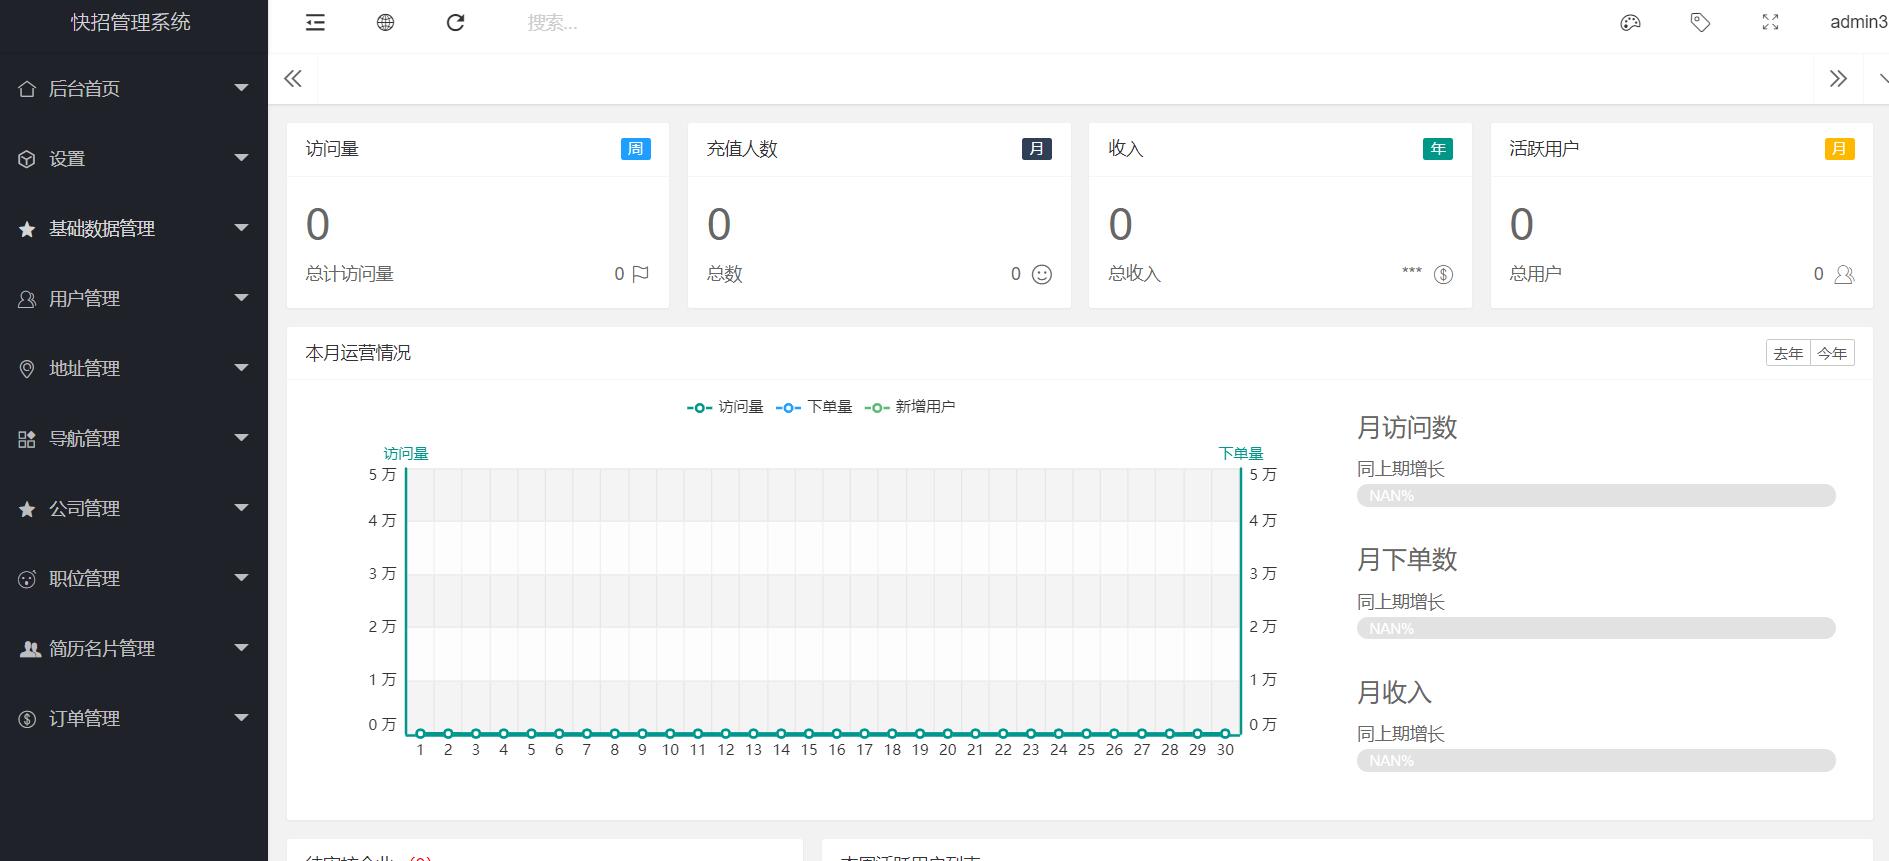Click the 月下单数 progress bar
Image resolution: width=1889 pixels, height=861 pixels.
point(1596,629)
